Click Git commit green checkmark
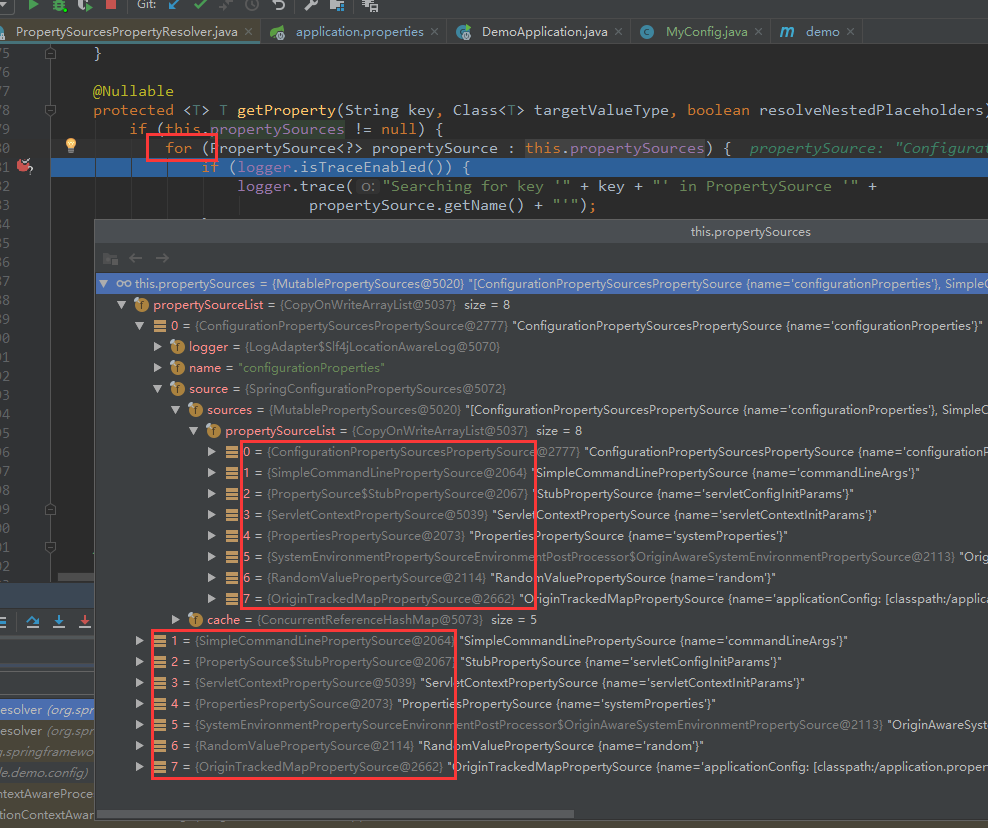The width and height of the screenshot is (988, 828). (200, 5)
